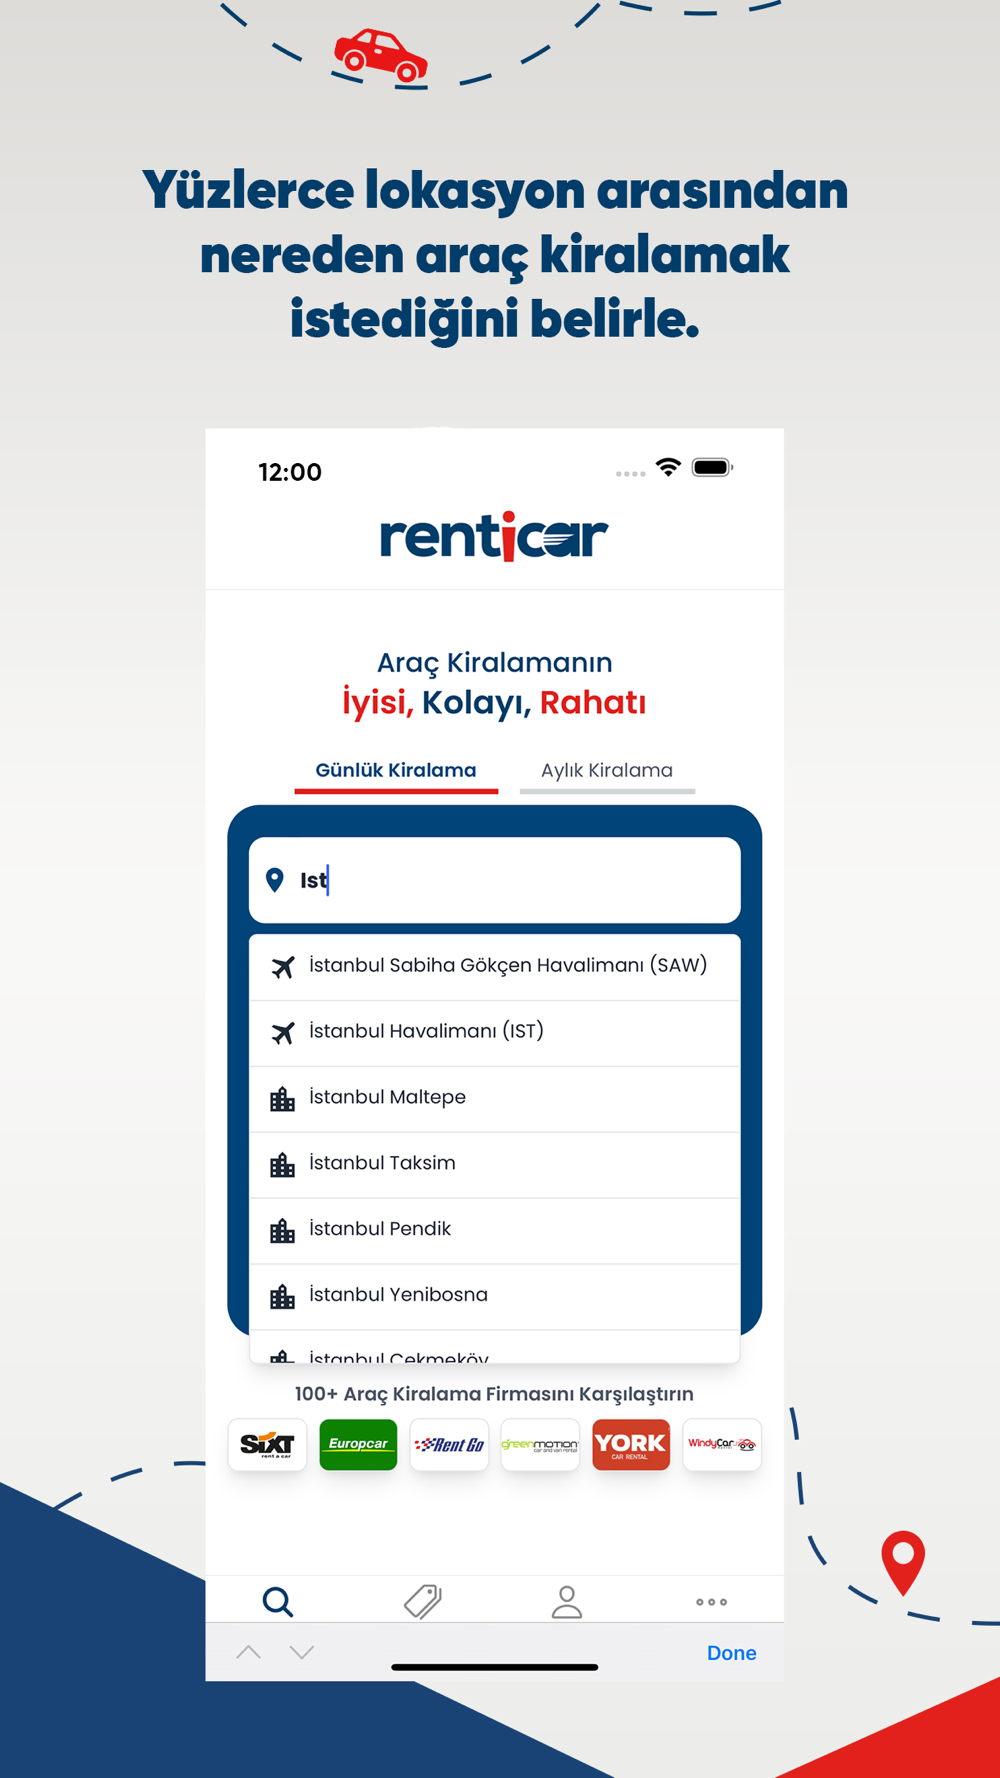This screenshot has height=1778, width=1000.
Task: Select İstanbul Maltepe location
Action: coord(495,1099)
